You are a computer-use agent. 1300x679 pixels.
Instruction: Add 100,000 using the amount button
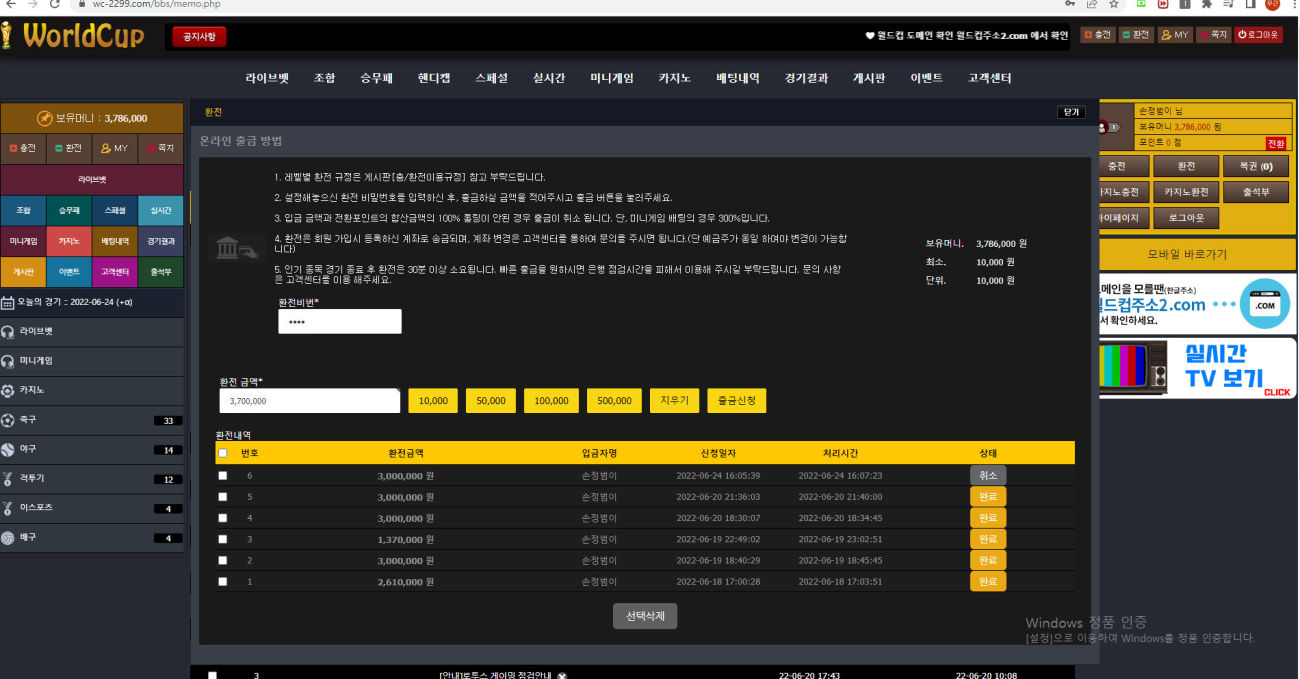pyautogui.click(x=551, y=401)
